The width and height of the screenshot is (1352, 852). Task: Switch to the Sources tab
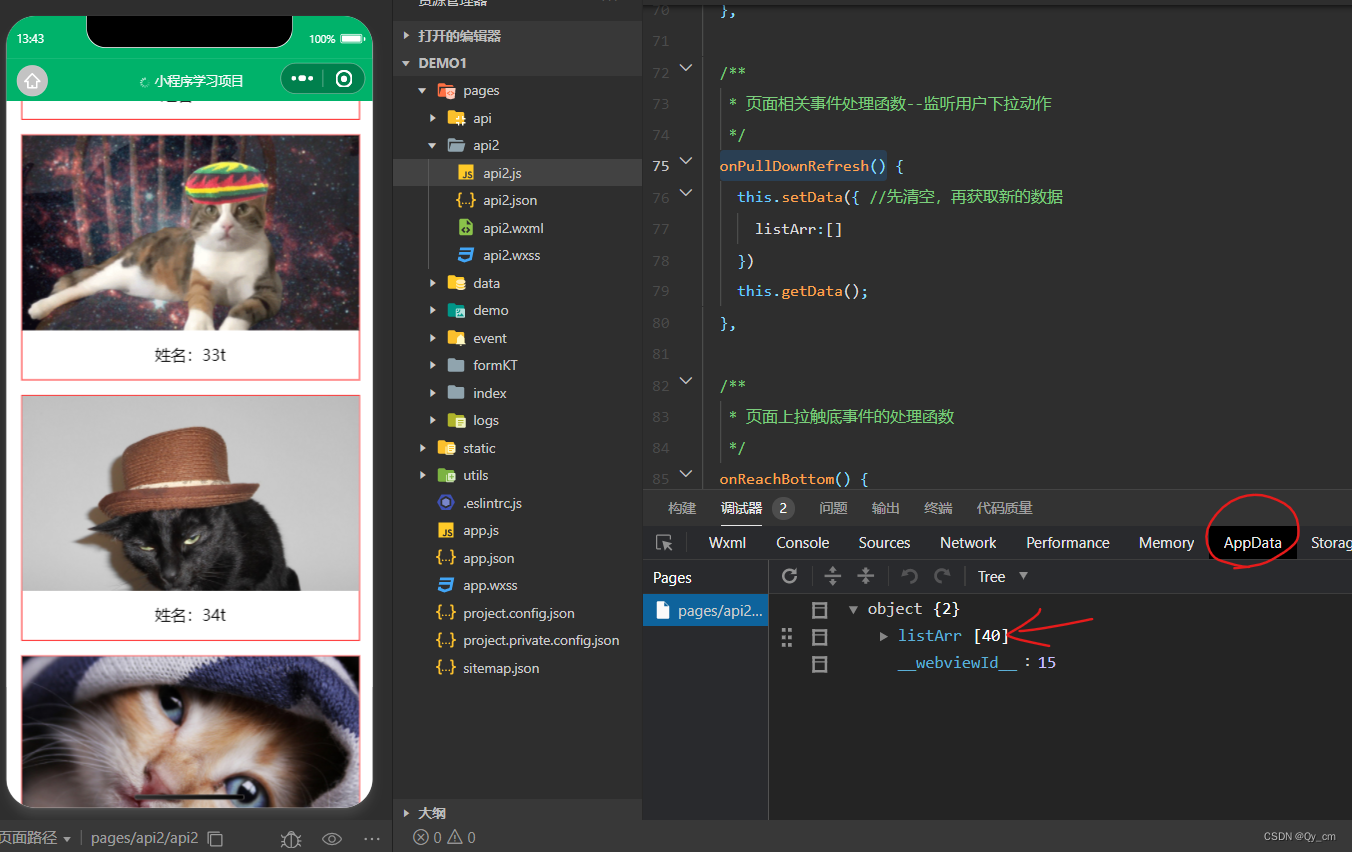click(x=884, y=543)
